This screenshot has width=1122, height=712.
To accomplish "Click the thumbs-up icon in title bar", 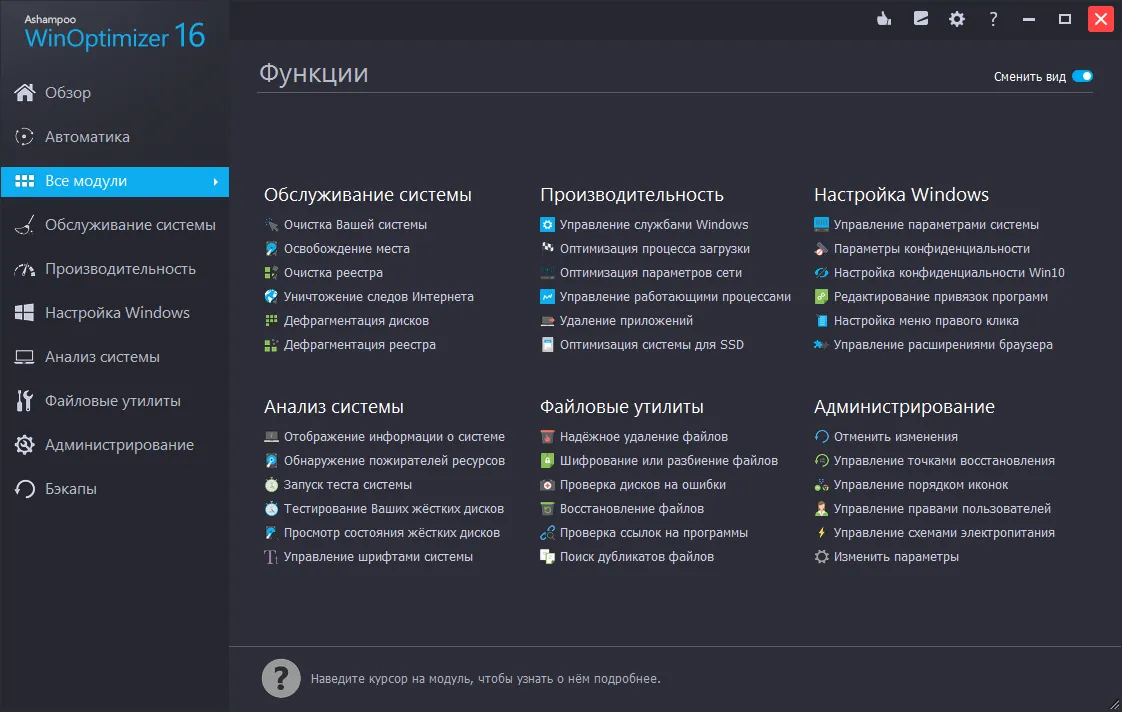I will pos(884,19).
